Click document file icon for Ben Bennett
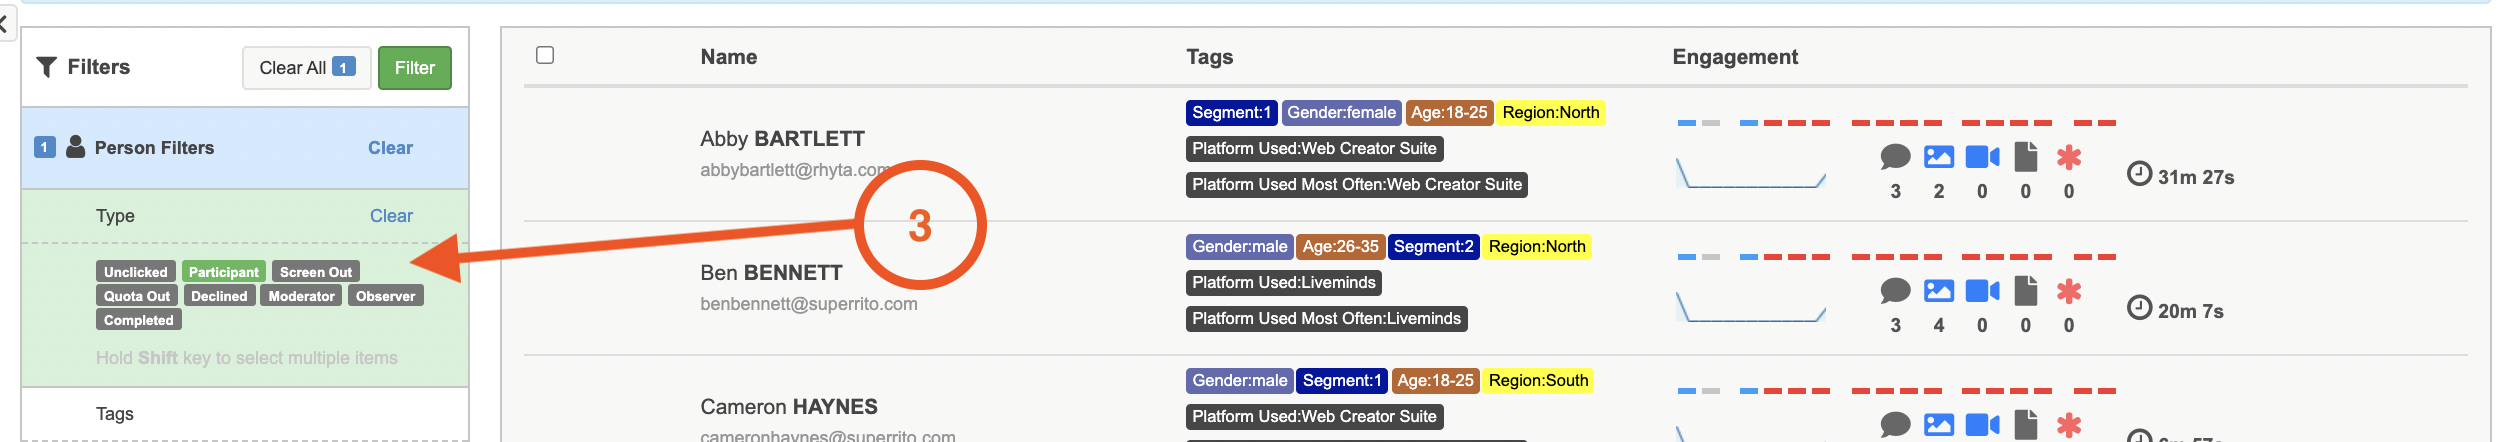Screen dimensions: 2520x442 2025,291
